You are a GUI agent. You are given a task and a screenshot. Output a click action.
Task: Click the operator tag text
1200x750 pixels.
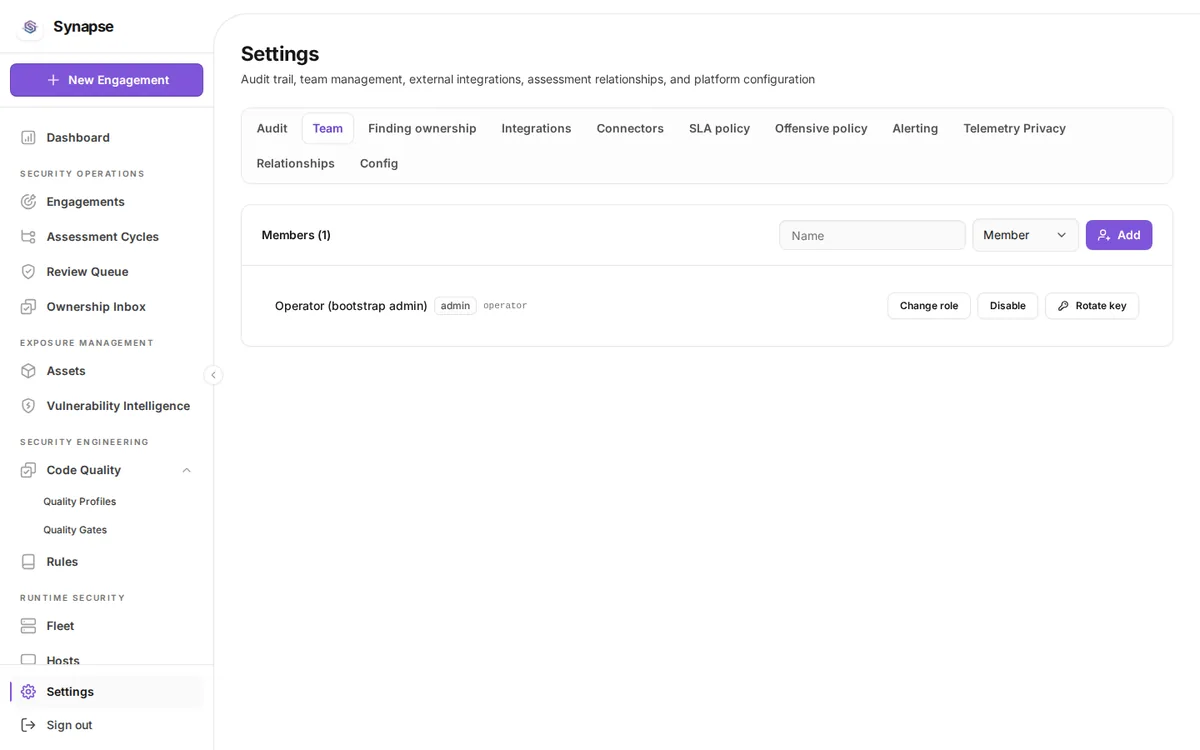point(505,306)
